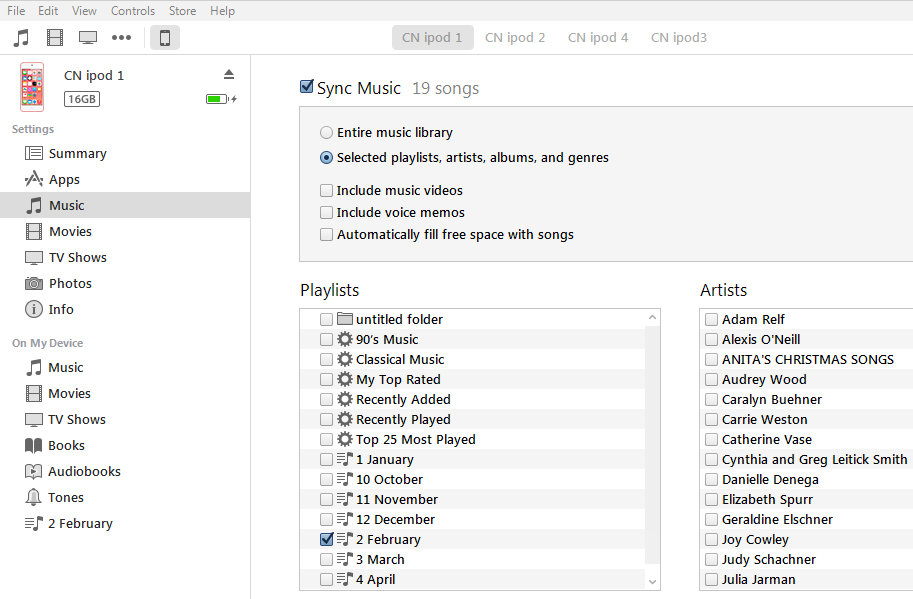Open Tones on device
Viewport: 913px width, 599px height.
125,497
